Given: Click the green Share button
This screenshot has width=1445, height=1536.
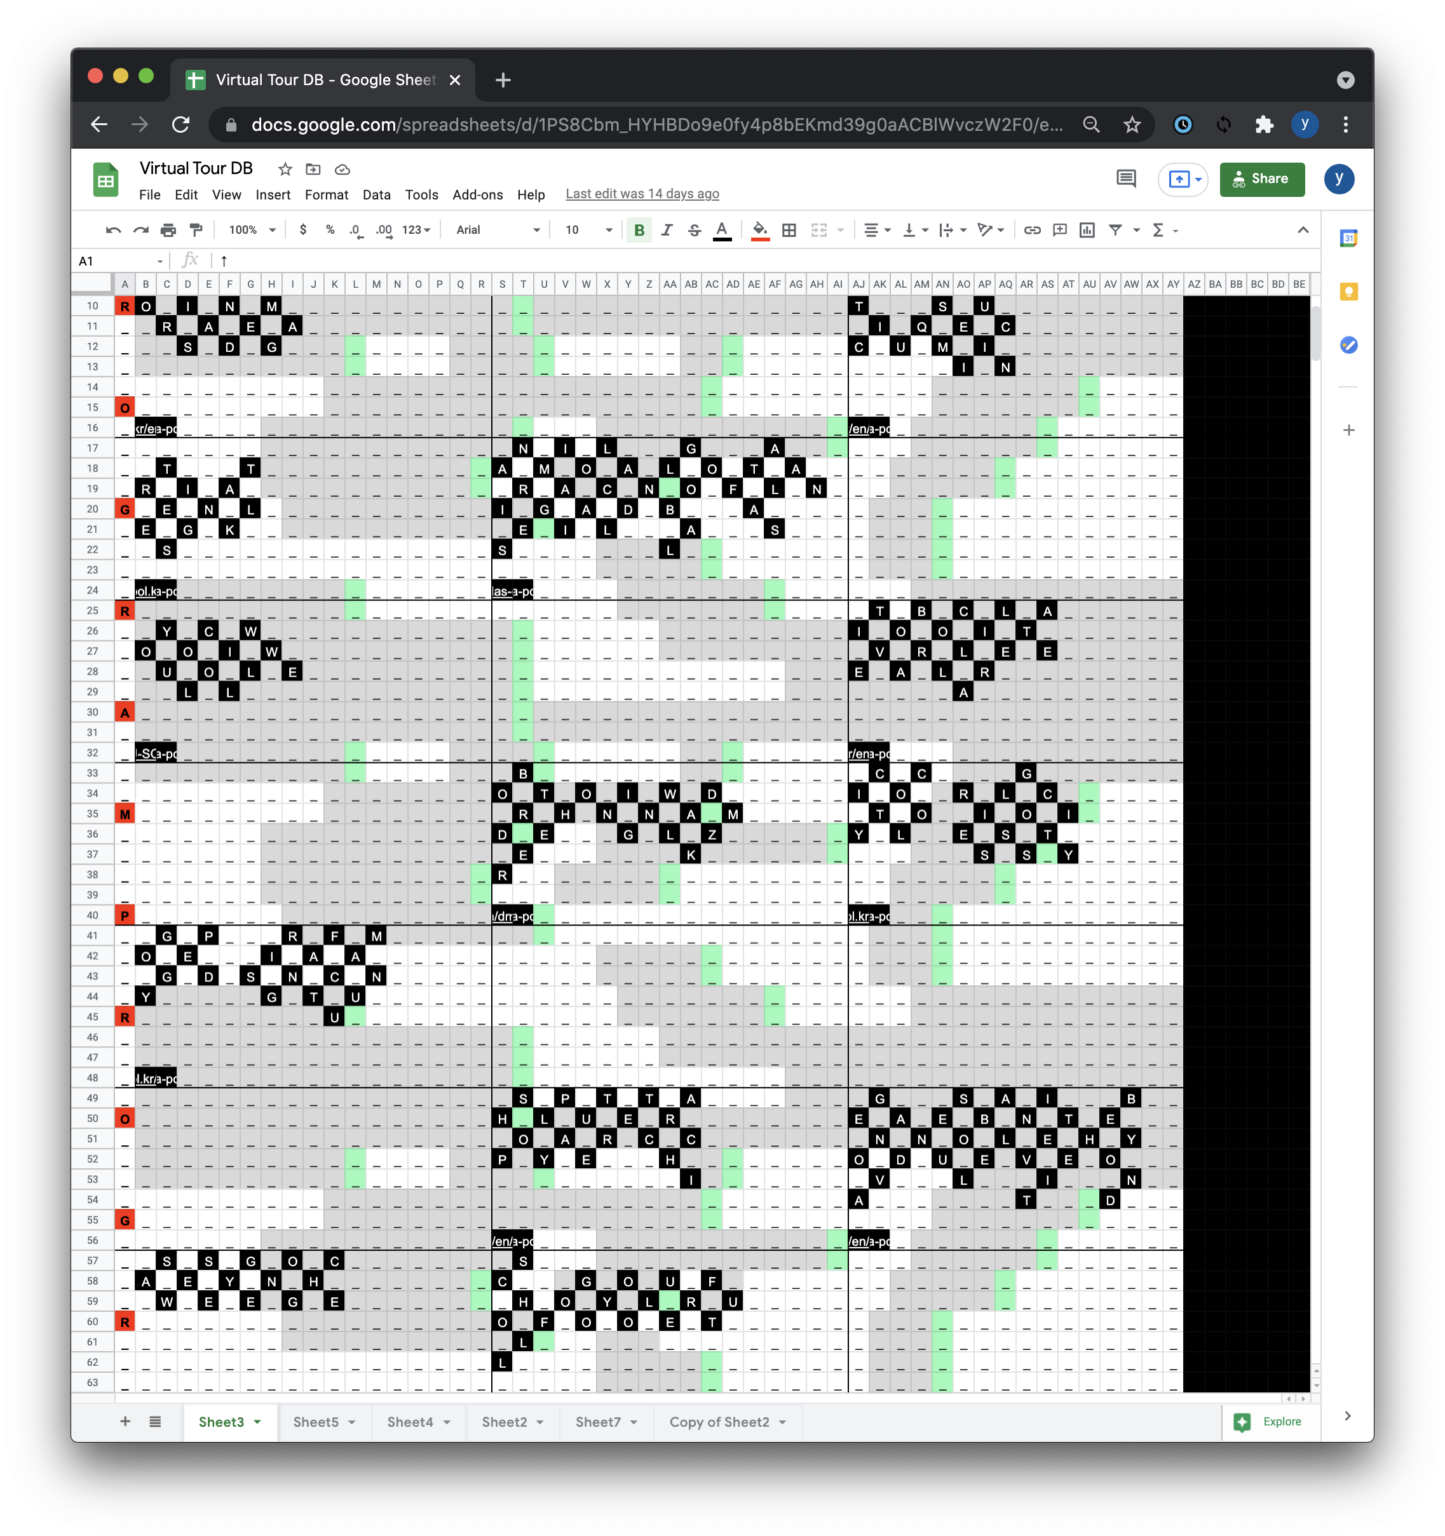Looking at the screenshot, I should [x=1261, y=179].
